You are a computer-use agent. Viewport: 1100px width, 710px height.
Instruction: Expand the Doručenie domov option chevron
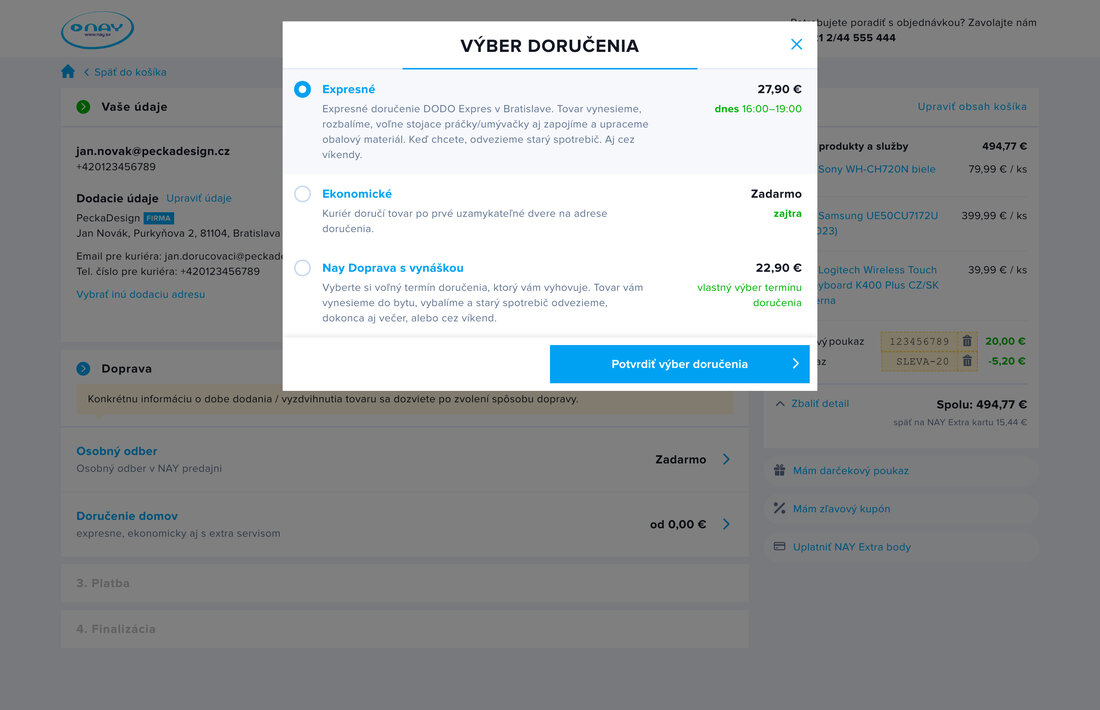tap(726, 524)
